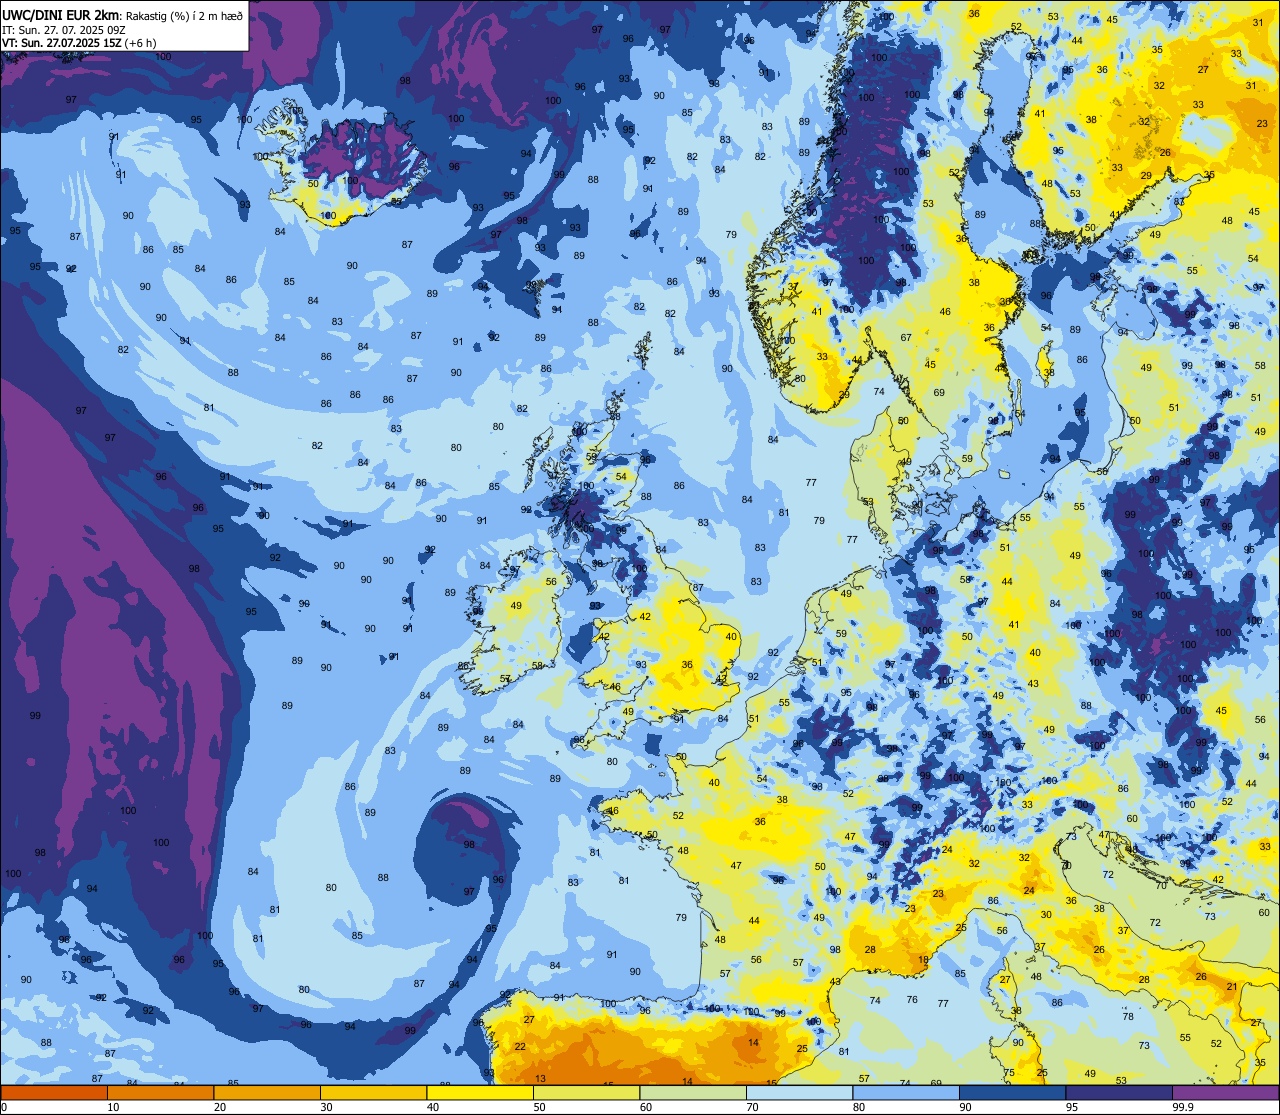Select the gold 30–40 legend swatch
This screenshot has width=1280, height=1115.
pos(373,1092)
